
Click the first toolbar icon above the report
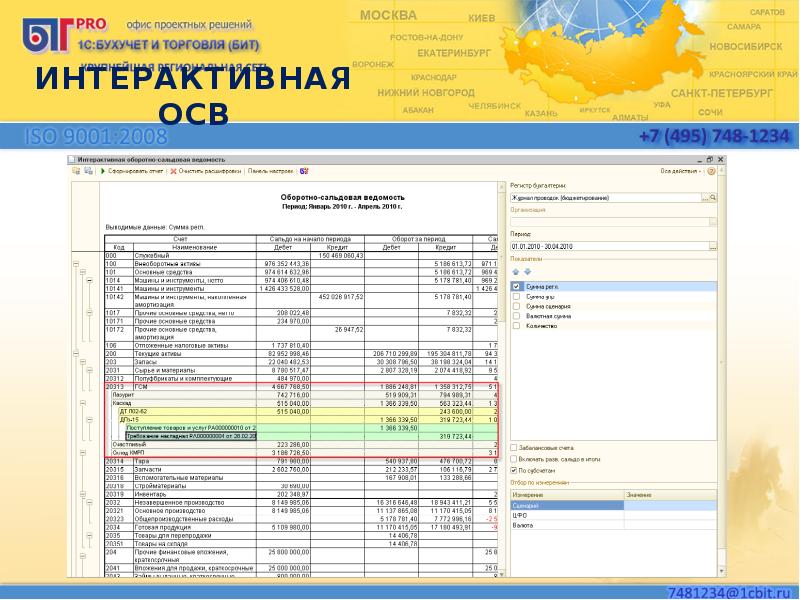pos(73,172)
